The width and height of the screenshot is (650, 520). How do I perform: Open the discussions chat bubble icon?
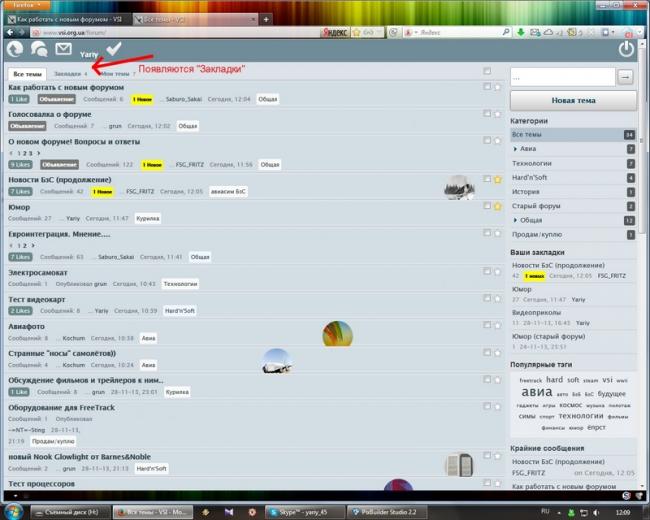(39, 49)
